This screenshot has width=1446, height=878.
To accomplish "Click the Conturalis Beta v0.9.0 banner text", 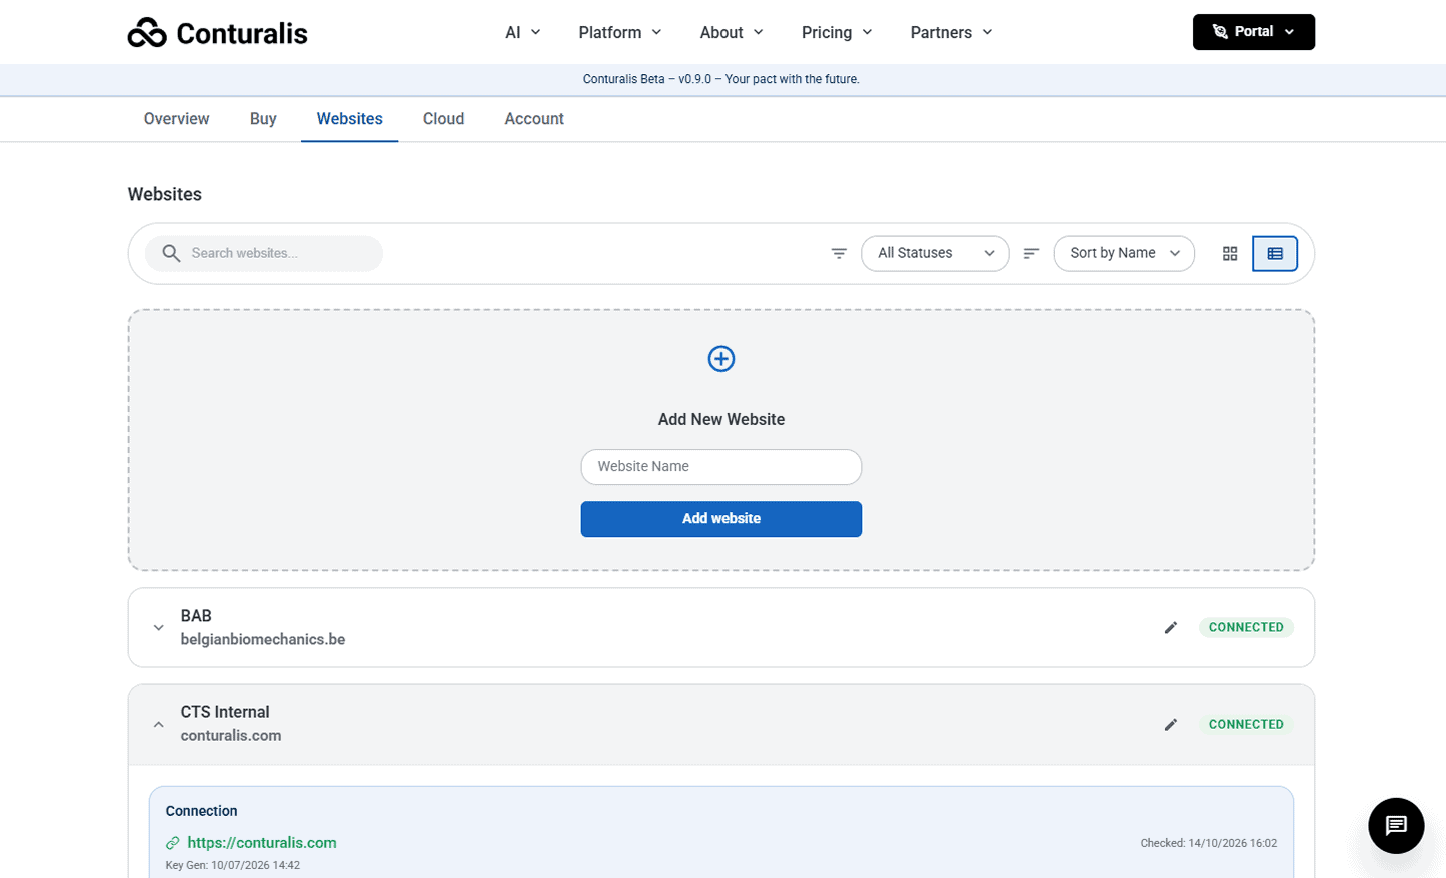I will coord(721,79).
